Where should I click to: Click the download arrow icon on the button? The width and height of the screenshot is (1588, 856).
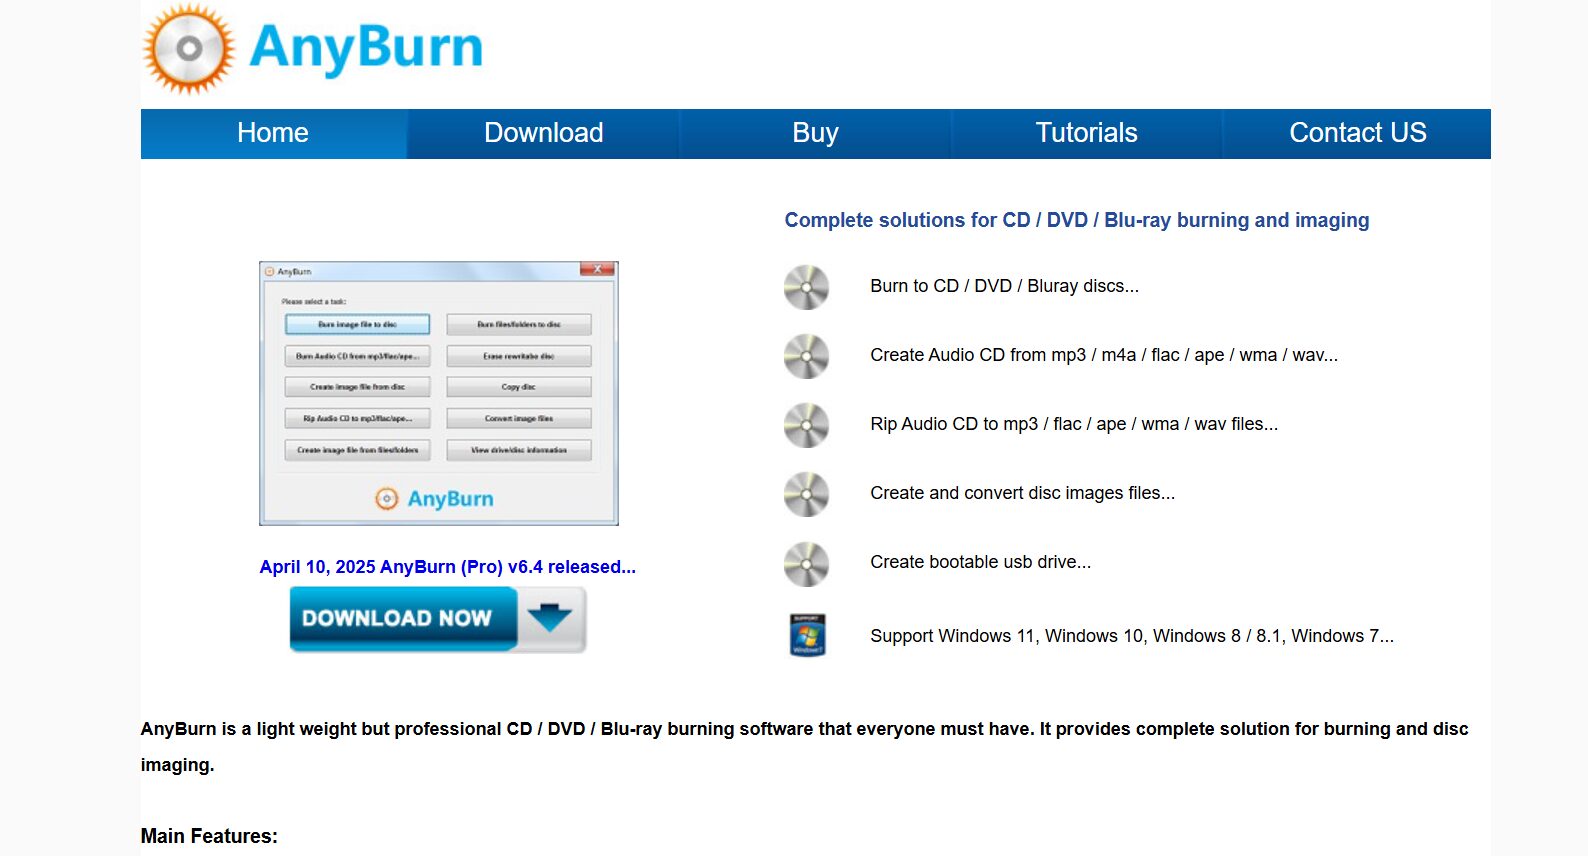[x=550, y=618]
